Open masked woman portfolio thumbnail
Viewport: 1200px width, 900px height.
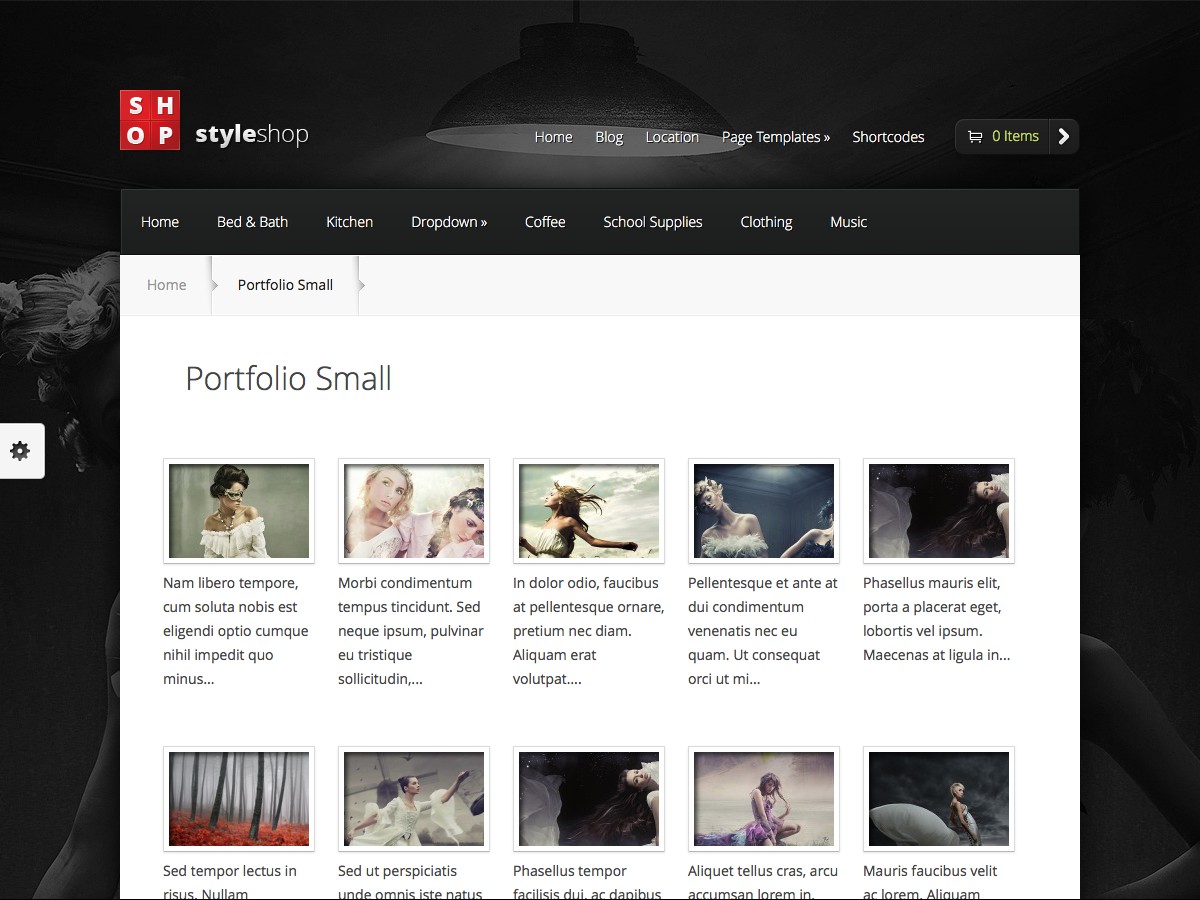click(x=239, y=511)
